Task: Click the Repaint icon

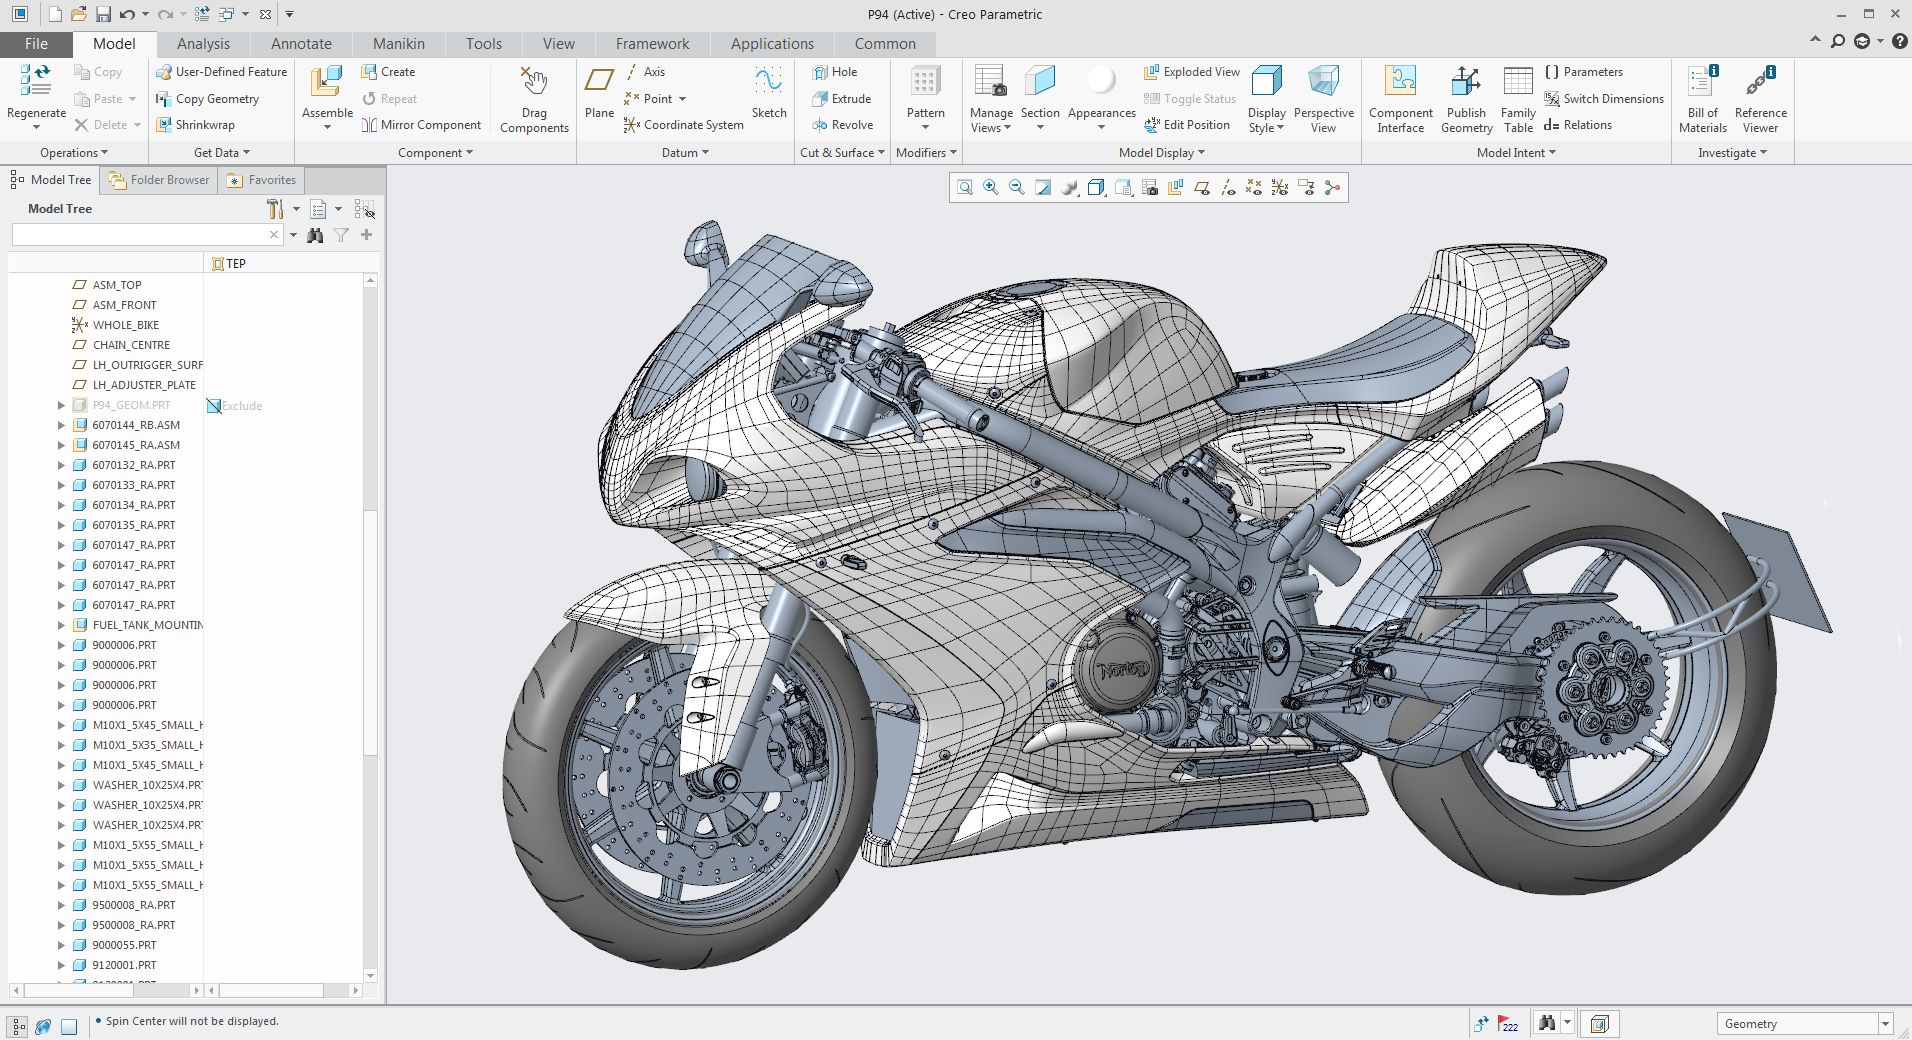Action: [x=1043, y=188]
